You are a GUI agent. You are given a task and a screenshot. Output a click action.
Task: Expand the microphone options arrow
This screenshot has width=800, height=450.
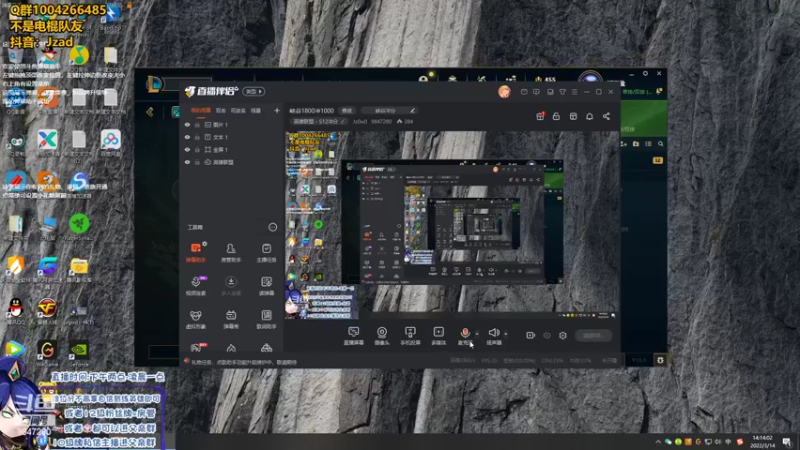(x=477, y=334)
